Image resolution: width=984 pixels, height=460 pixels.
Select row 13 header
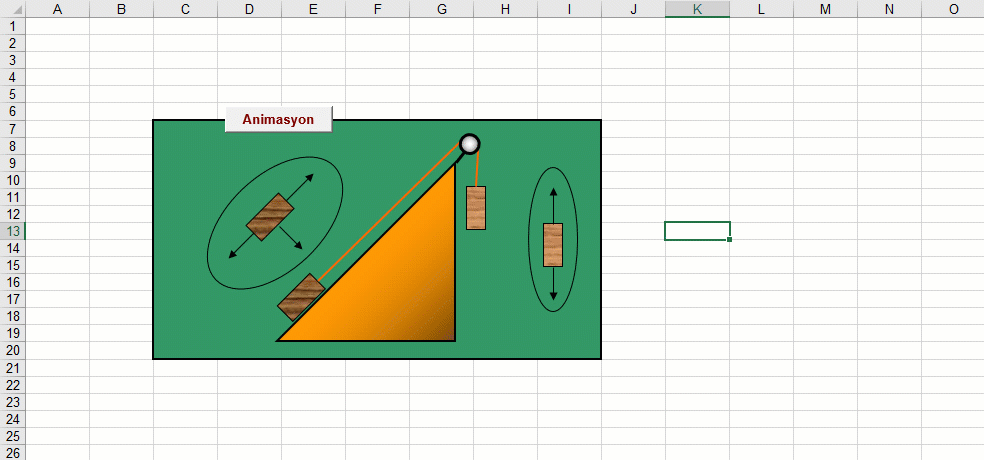point(13,231)
